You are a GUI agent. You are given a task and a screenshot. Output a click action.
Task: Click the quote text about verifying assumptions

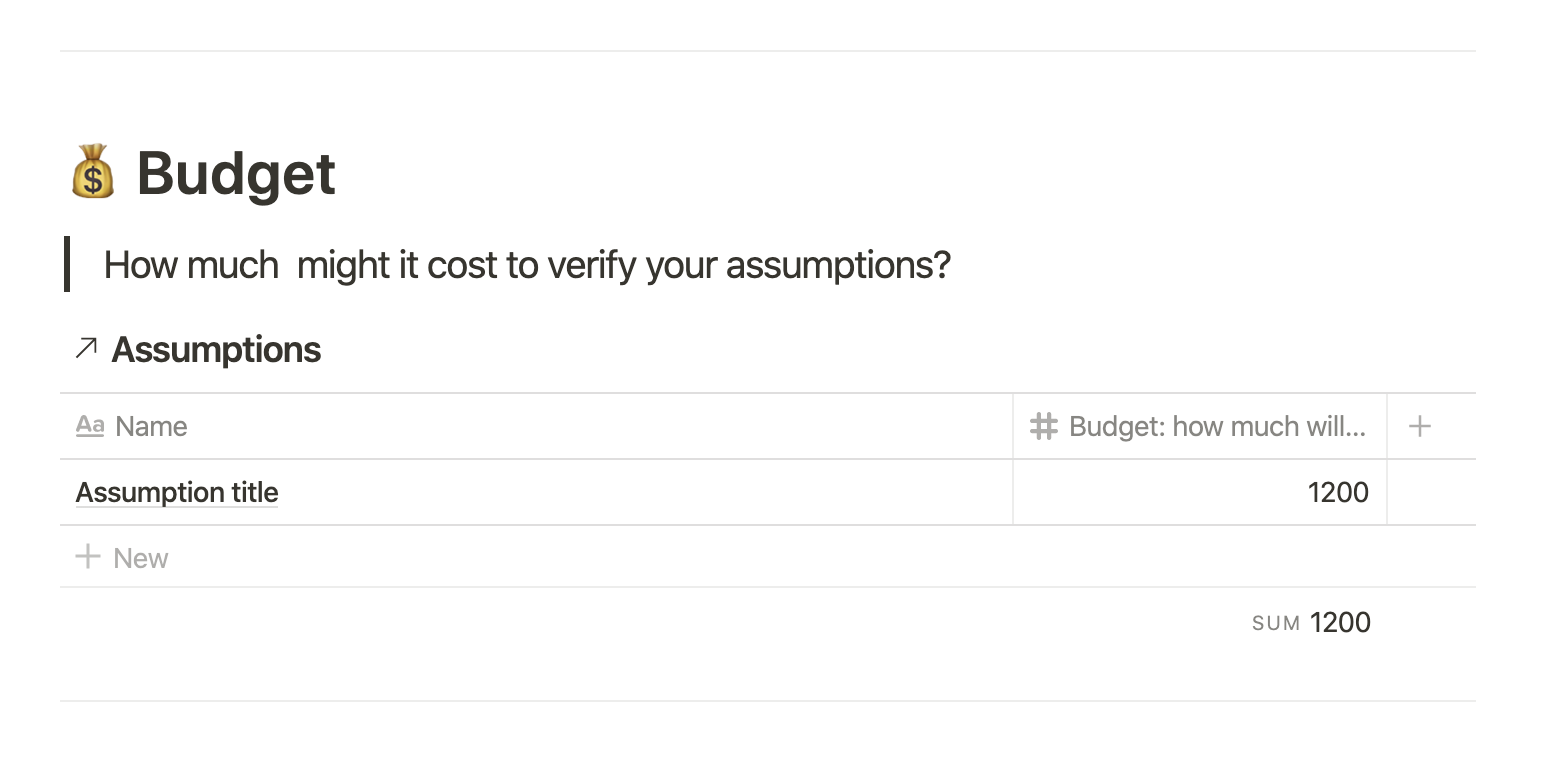[x=527, y=265]
